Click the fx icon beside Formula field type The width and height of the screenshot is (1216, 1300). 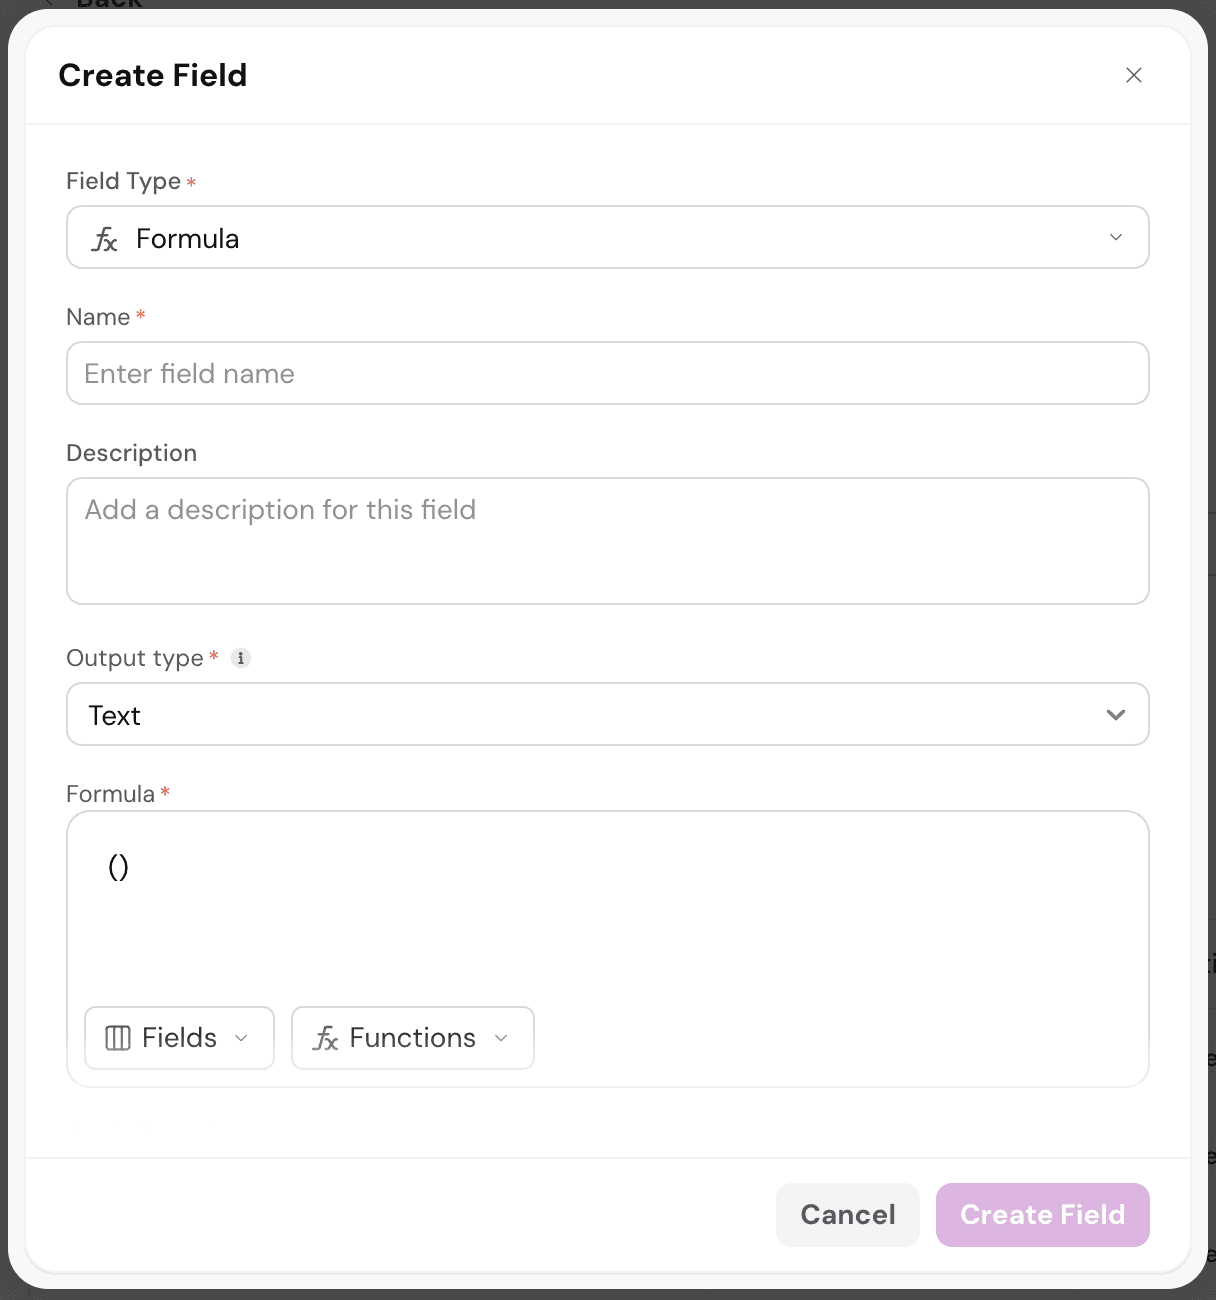(105, 239)
